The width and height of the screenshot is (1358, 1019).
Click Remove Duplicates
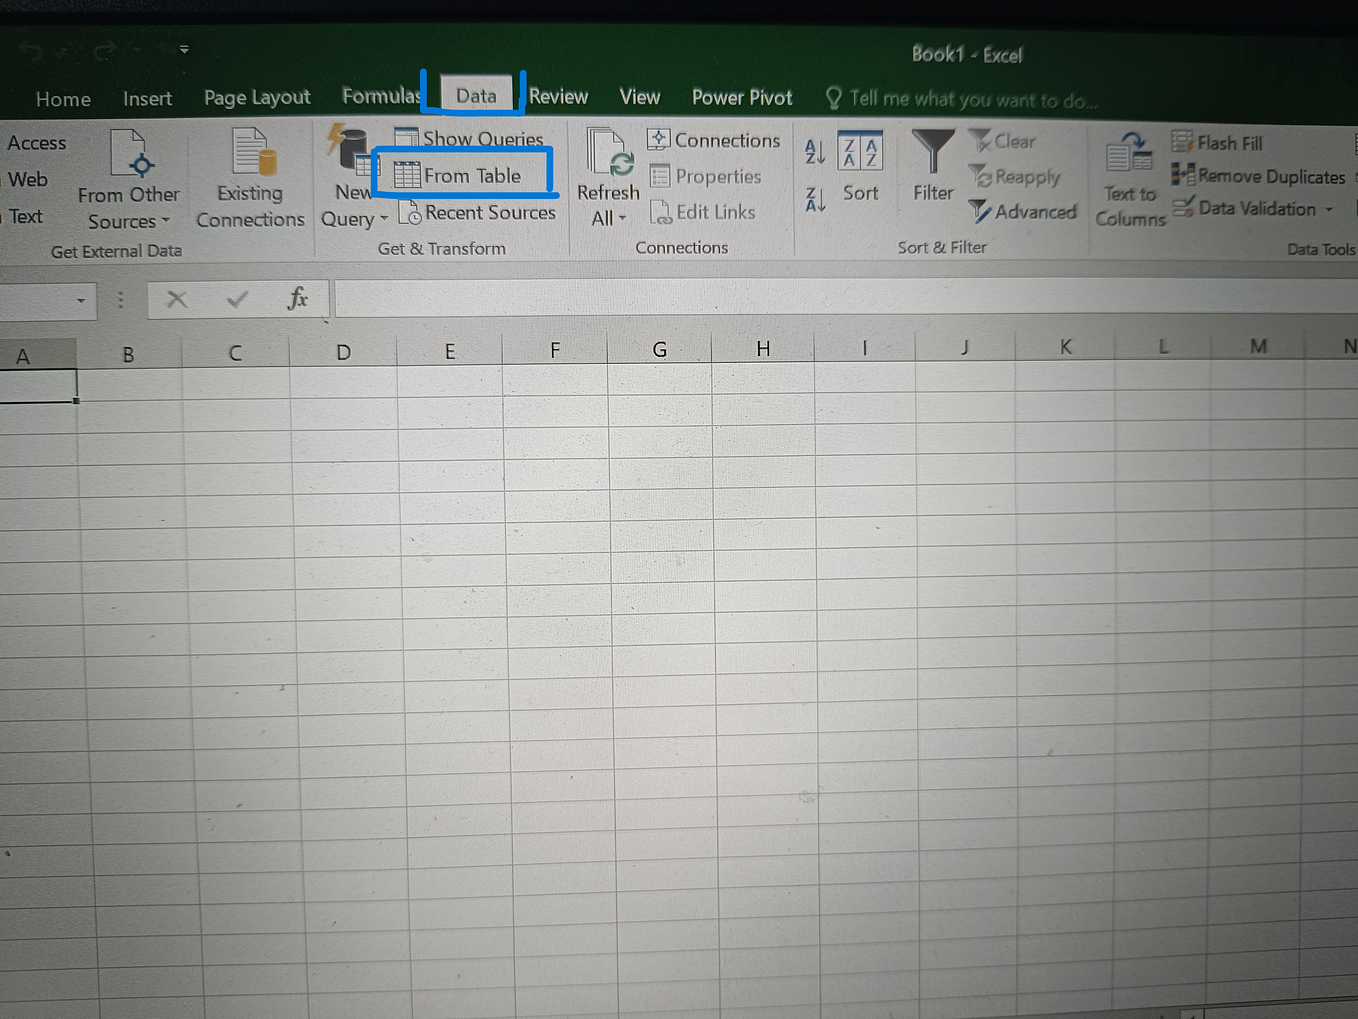tap(1259, 176)
